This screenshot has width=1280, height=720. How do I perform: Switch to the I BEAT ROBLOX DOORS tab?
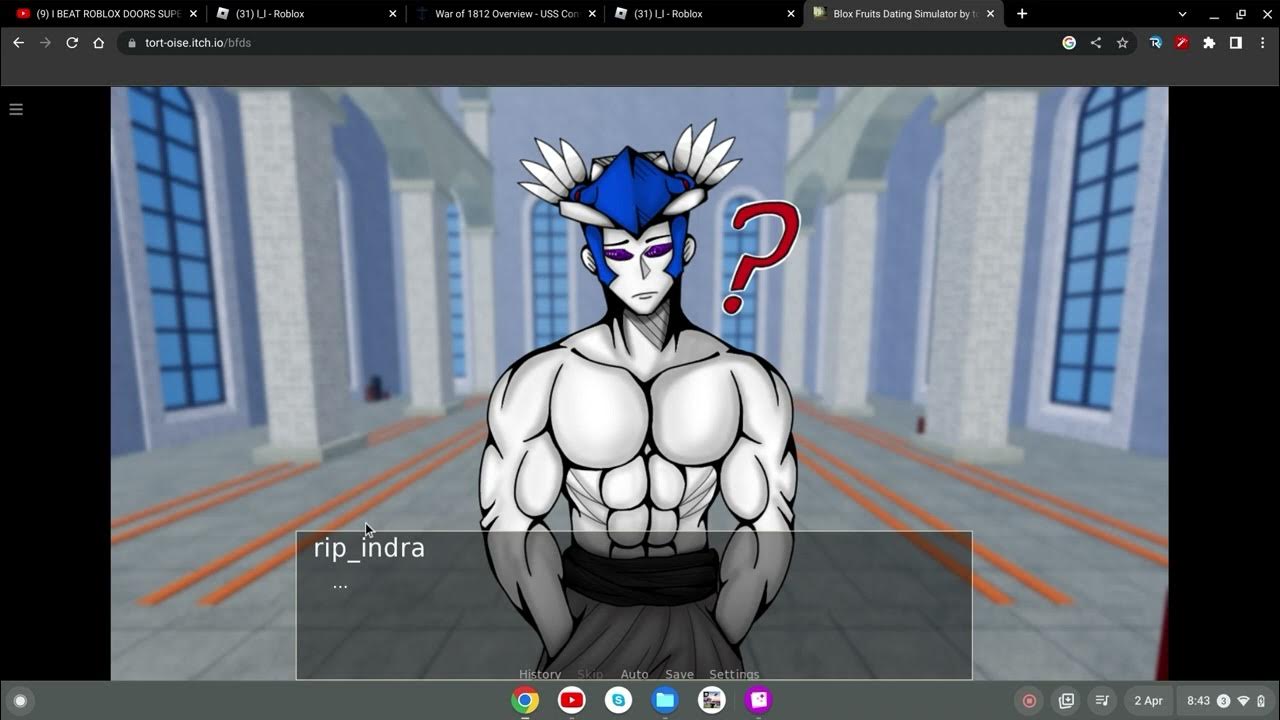pos(105,14)
